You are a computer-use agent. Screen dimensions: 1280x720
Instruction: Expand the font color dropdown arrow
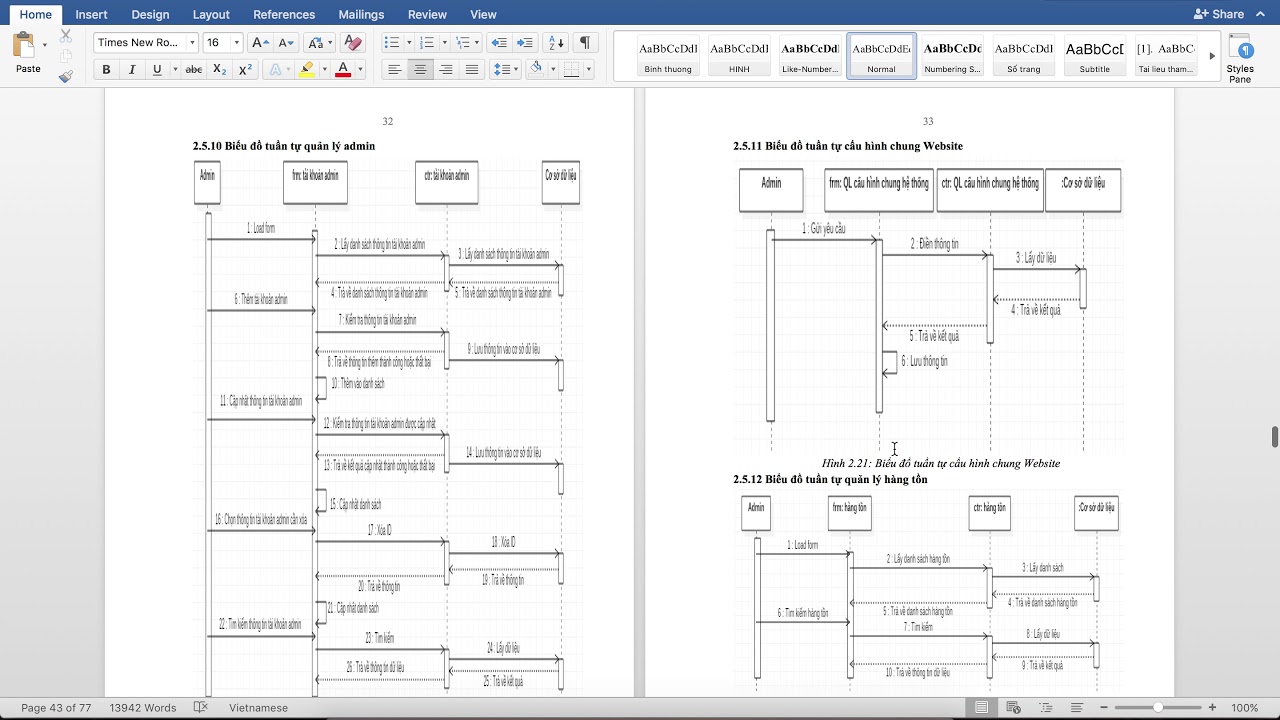click(x=359, y=70)
